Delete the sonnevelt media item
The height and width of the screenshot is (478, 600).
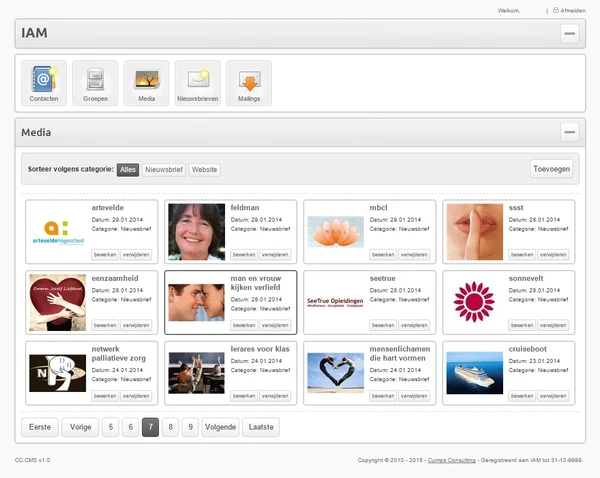tap(553, 325)
